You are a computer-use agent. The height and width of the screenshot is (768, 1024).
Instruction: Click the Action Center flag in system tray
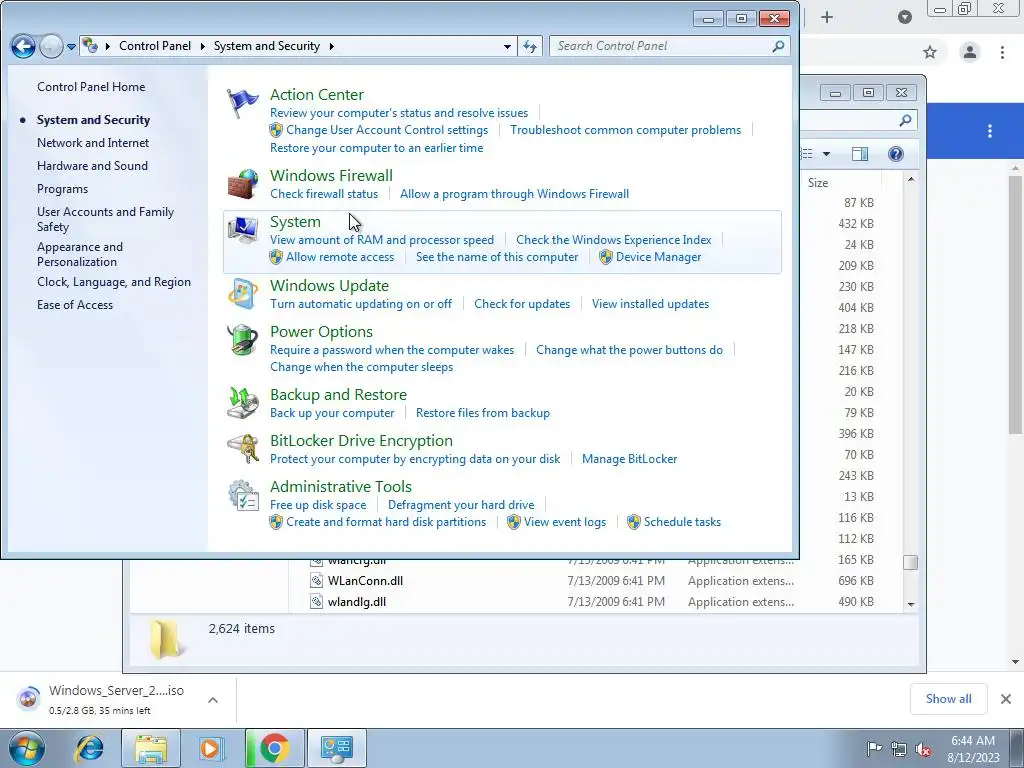874,748
